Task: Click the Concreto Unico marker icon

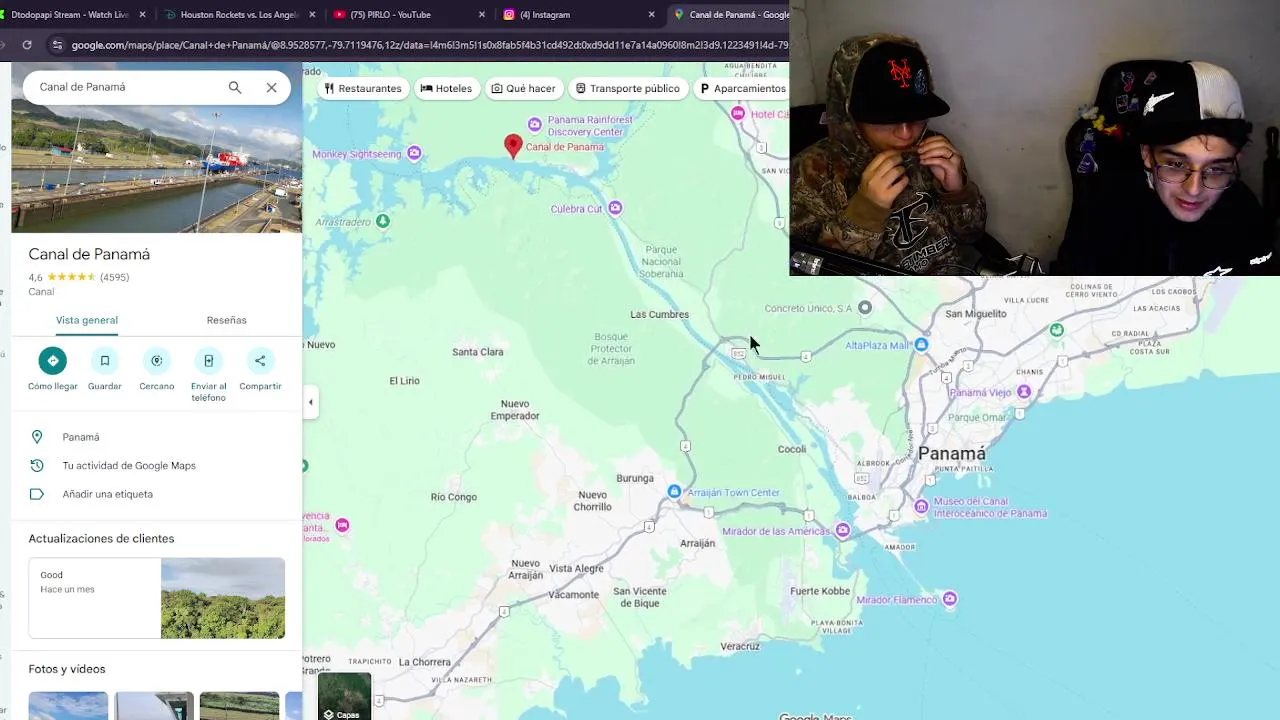Action: 865,308
